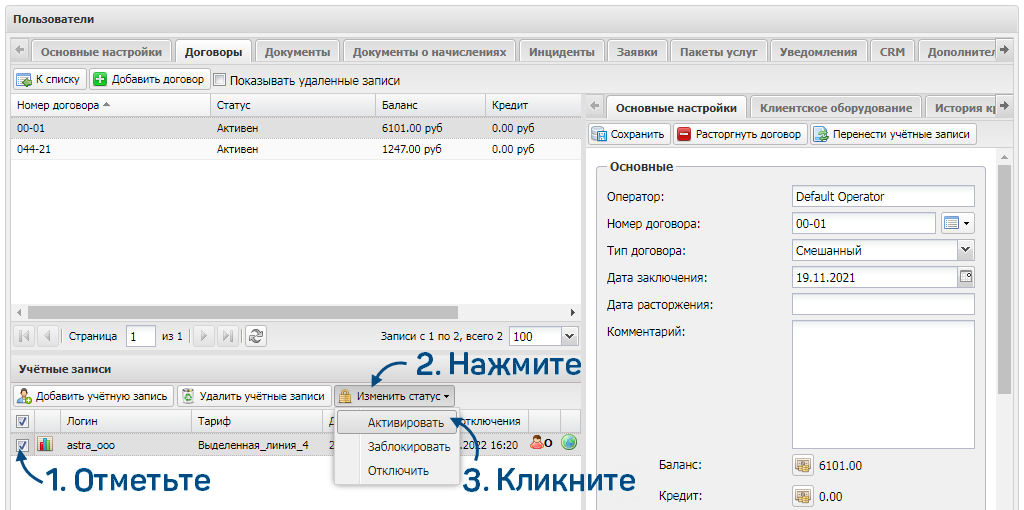
Task: Go to next page icon
Action: [x=204, y=336]
